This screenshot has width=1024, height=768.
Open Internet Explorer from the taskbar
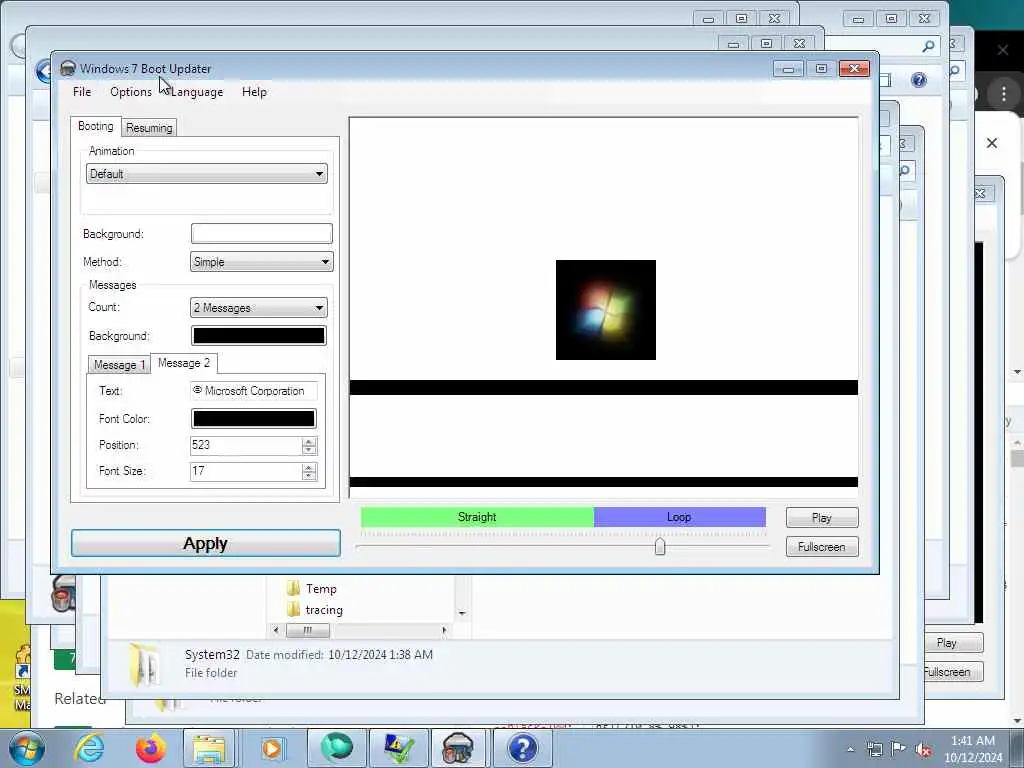[89, 748]
